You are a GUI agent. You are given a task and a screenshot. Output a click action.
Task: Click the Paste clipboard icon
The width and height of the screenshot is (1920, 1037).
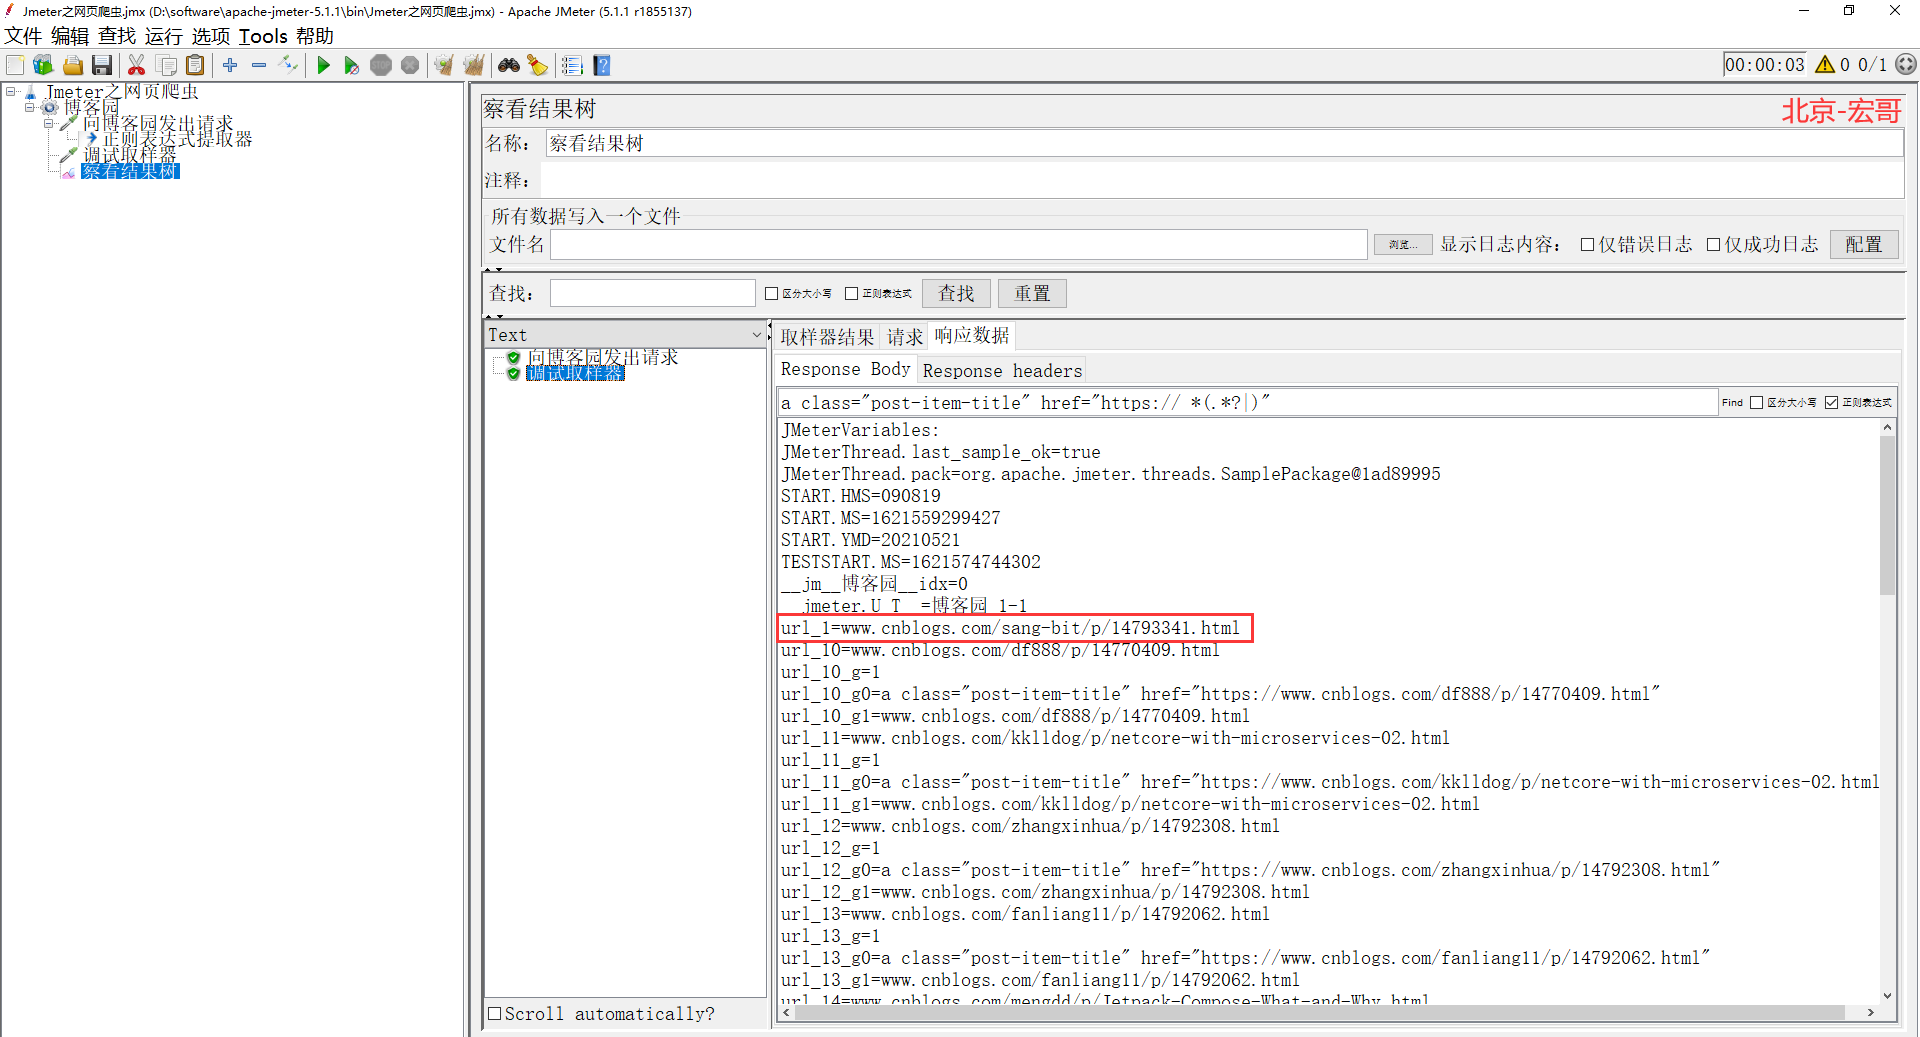tap(196, 65)
